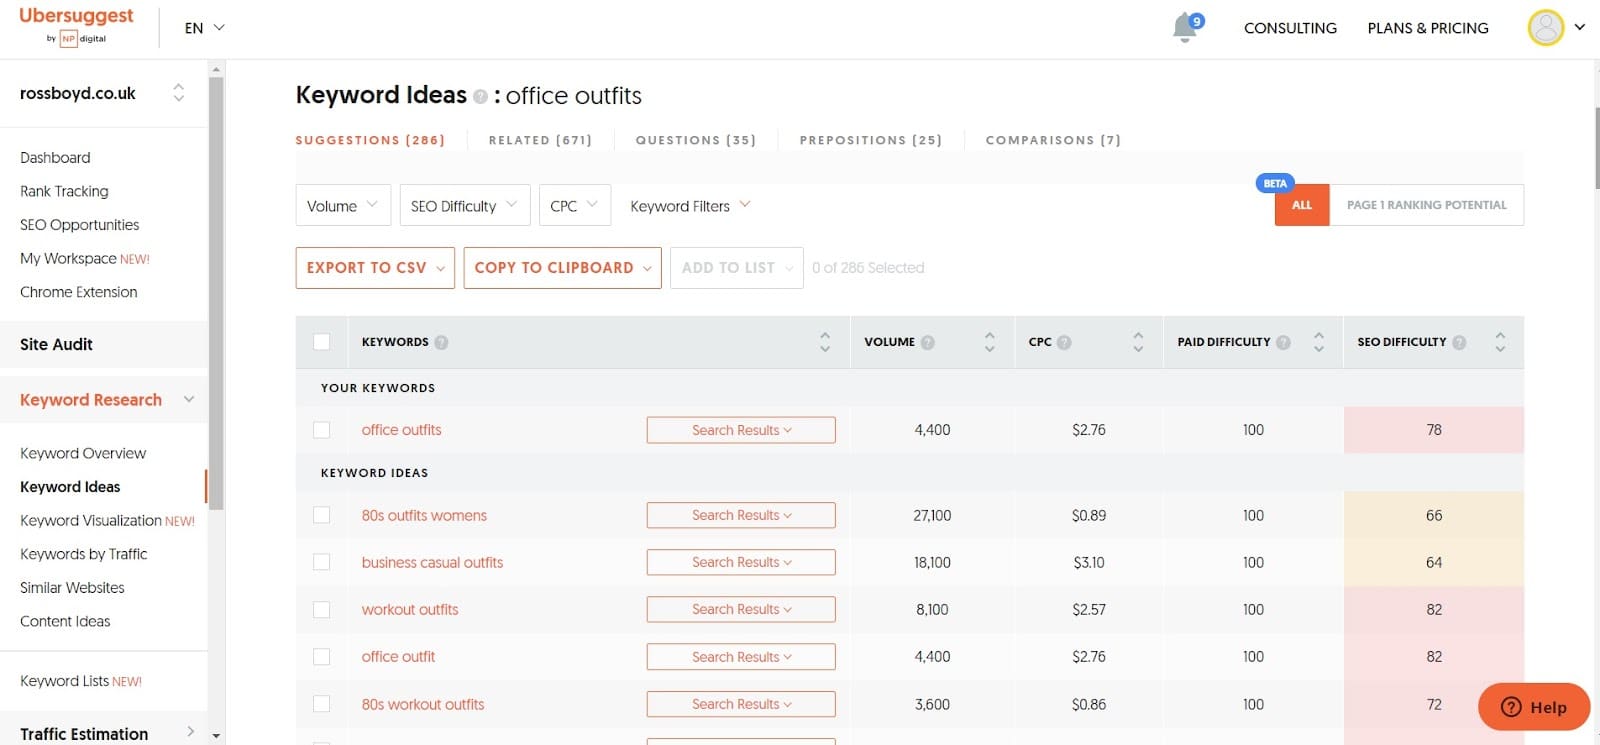The image size is (1600, 745).
Task: Click the page vertical scrollbar thumb
Action: click(1596, 147)
